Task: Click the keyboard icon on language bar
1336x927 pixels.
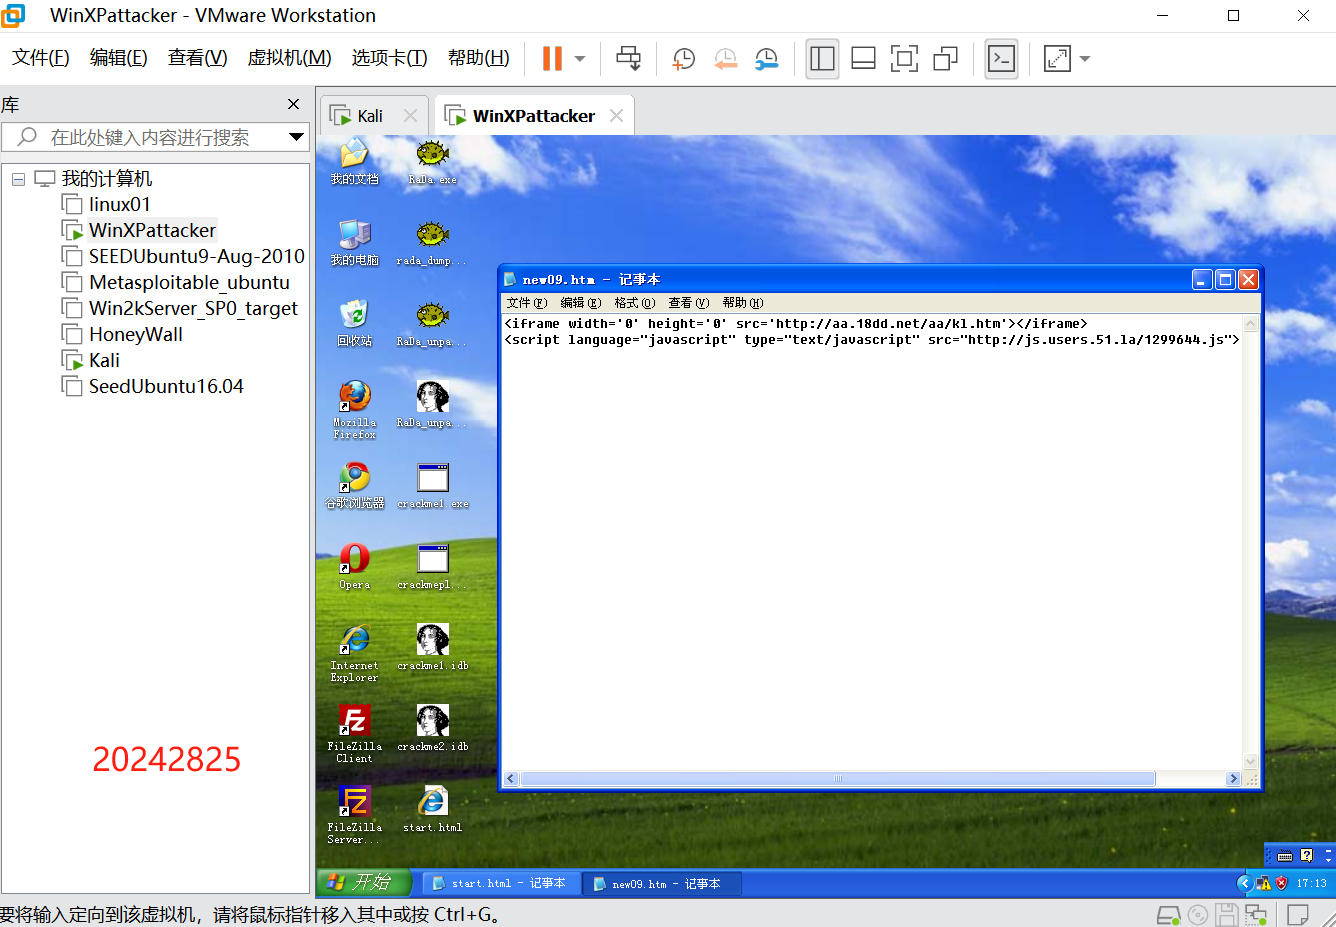Action: pyautogui.click(x=1285, y=856)
